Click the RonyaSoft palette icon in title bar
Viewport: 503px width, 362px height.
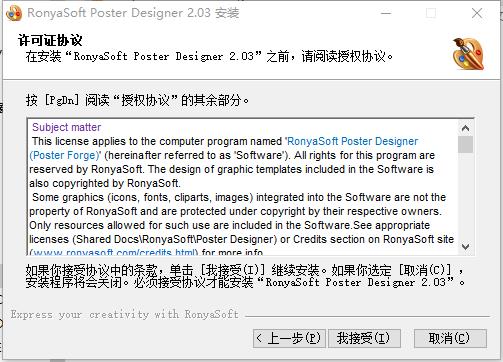click(14, 13)
